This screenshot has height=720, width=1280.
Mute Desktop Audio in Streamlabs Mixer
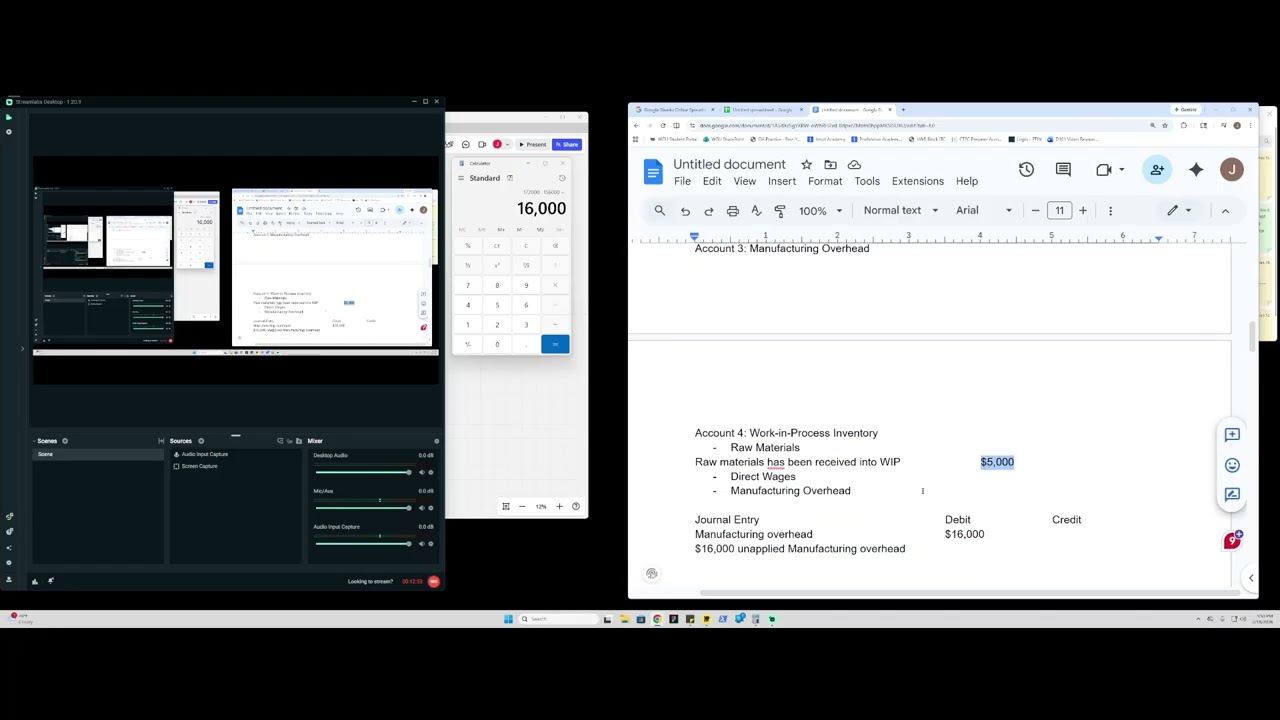click(422, 472)
